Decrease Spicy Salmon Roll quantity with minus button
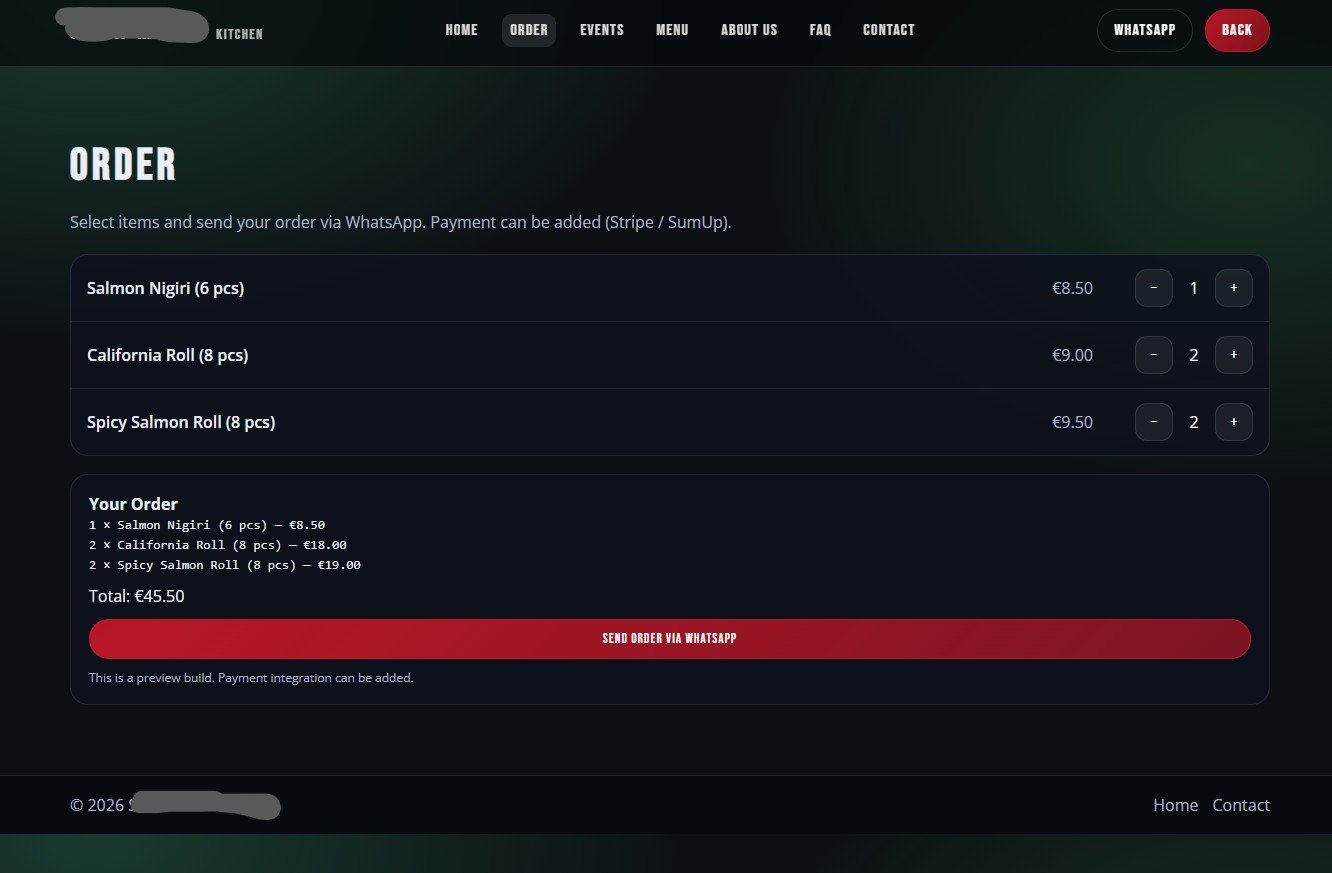Image resolution: width=1332 pixels, height=873 pixels. (x=1153, y=421)
